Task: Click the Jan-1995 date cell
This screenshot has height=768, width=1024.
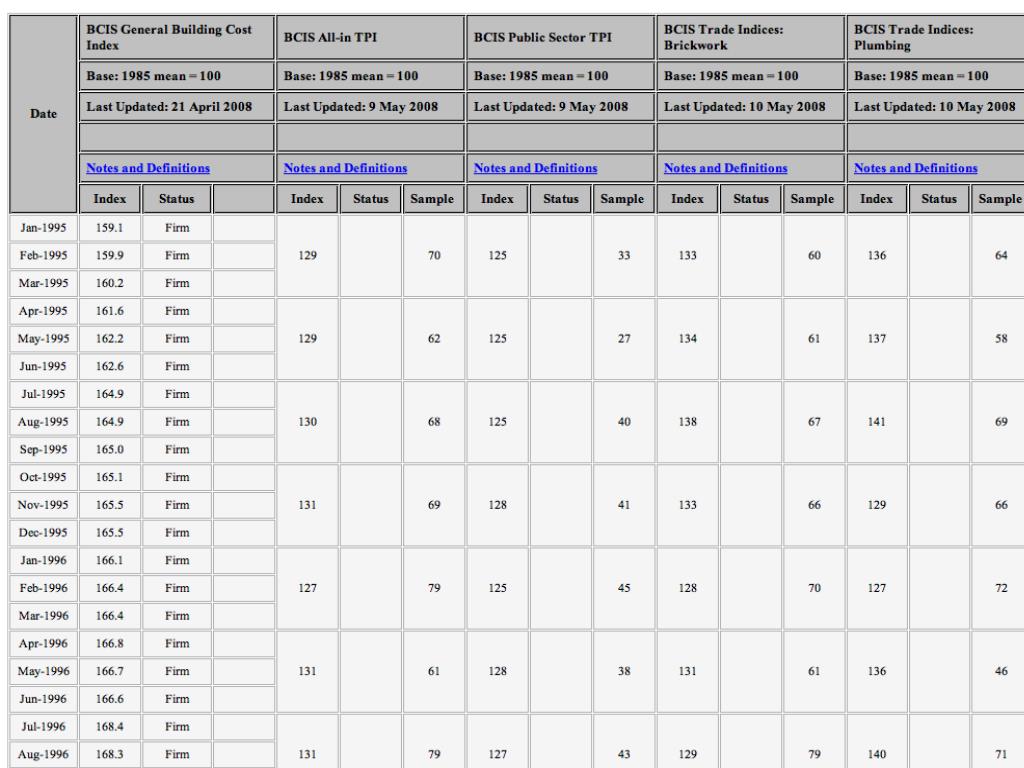Action: coord(43,228)
